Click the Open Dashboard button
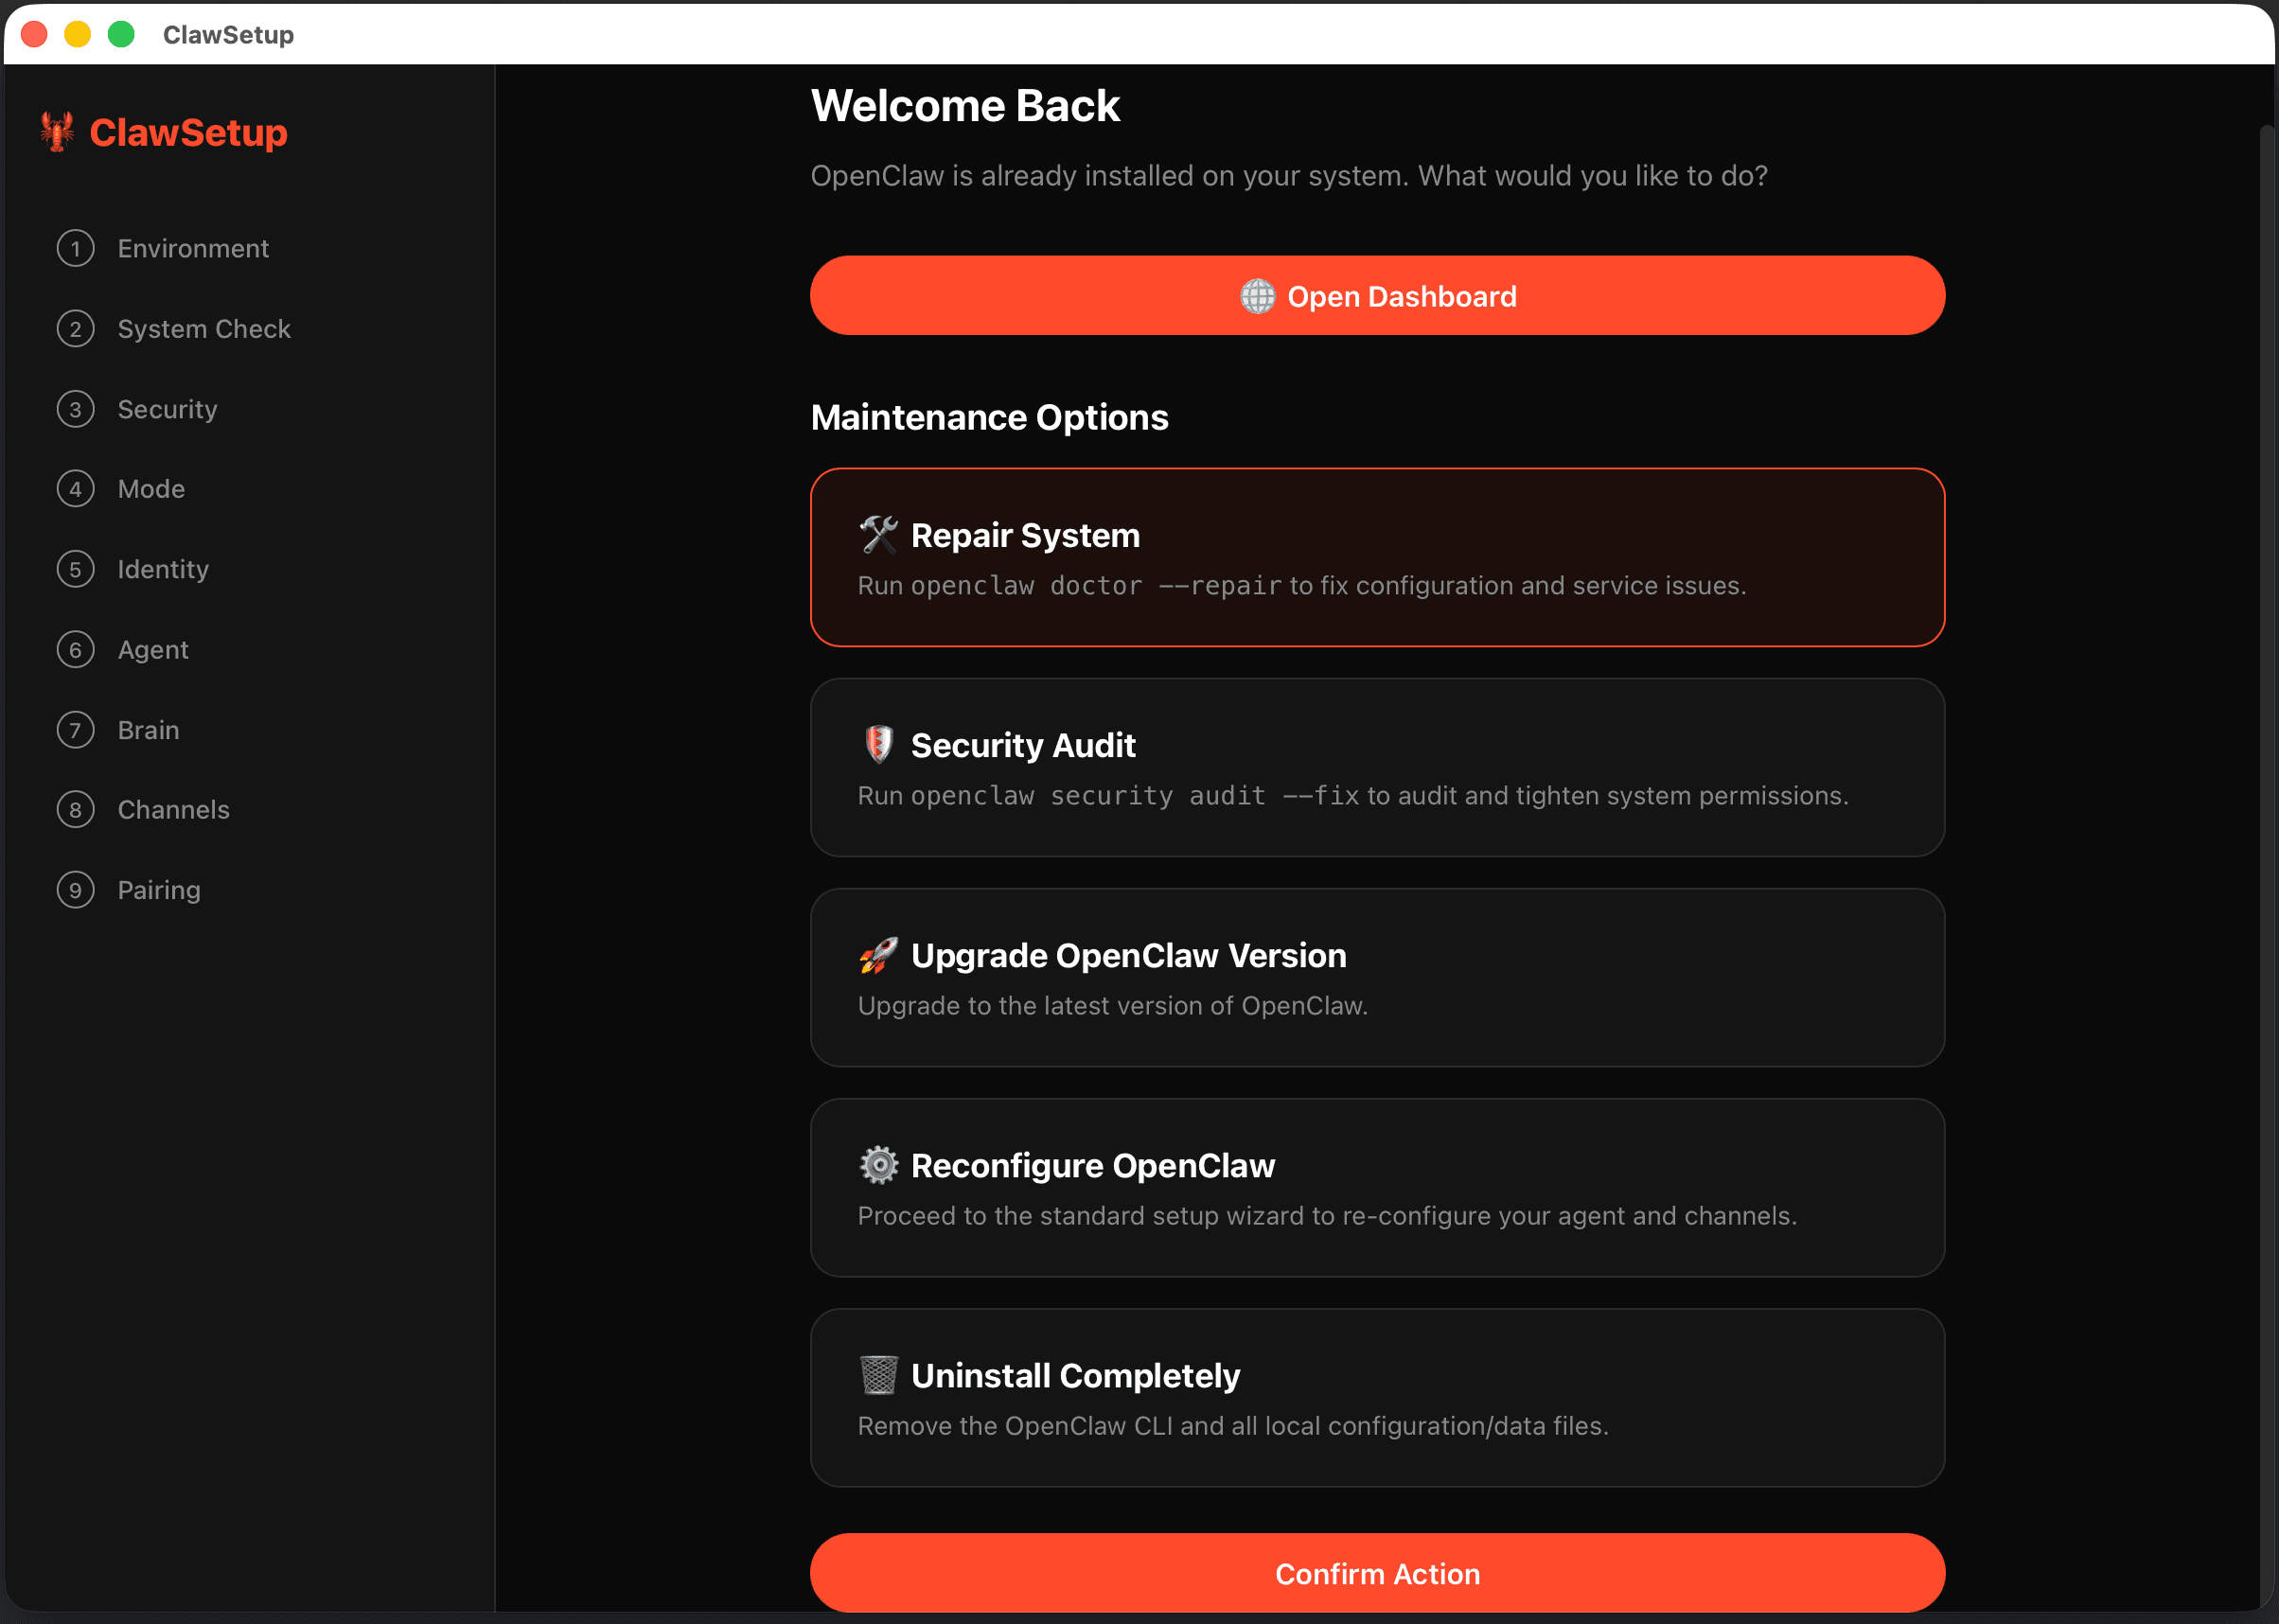2279x1624 pixels. click(1378, 296)
